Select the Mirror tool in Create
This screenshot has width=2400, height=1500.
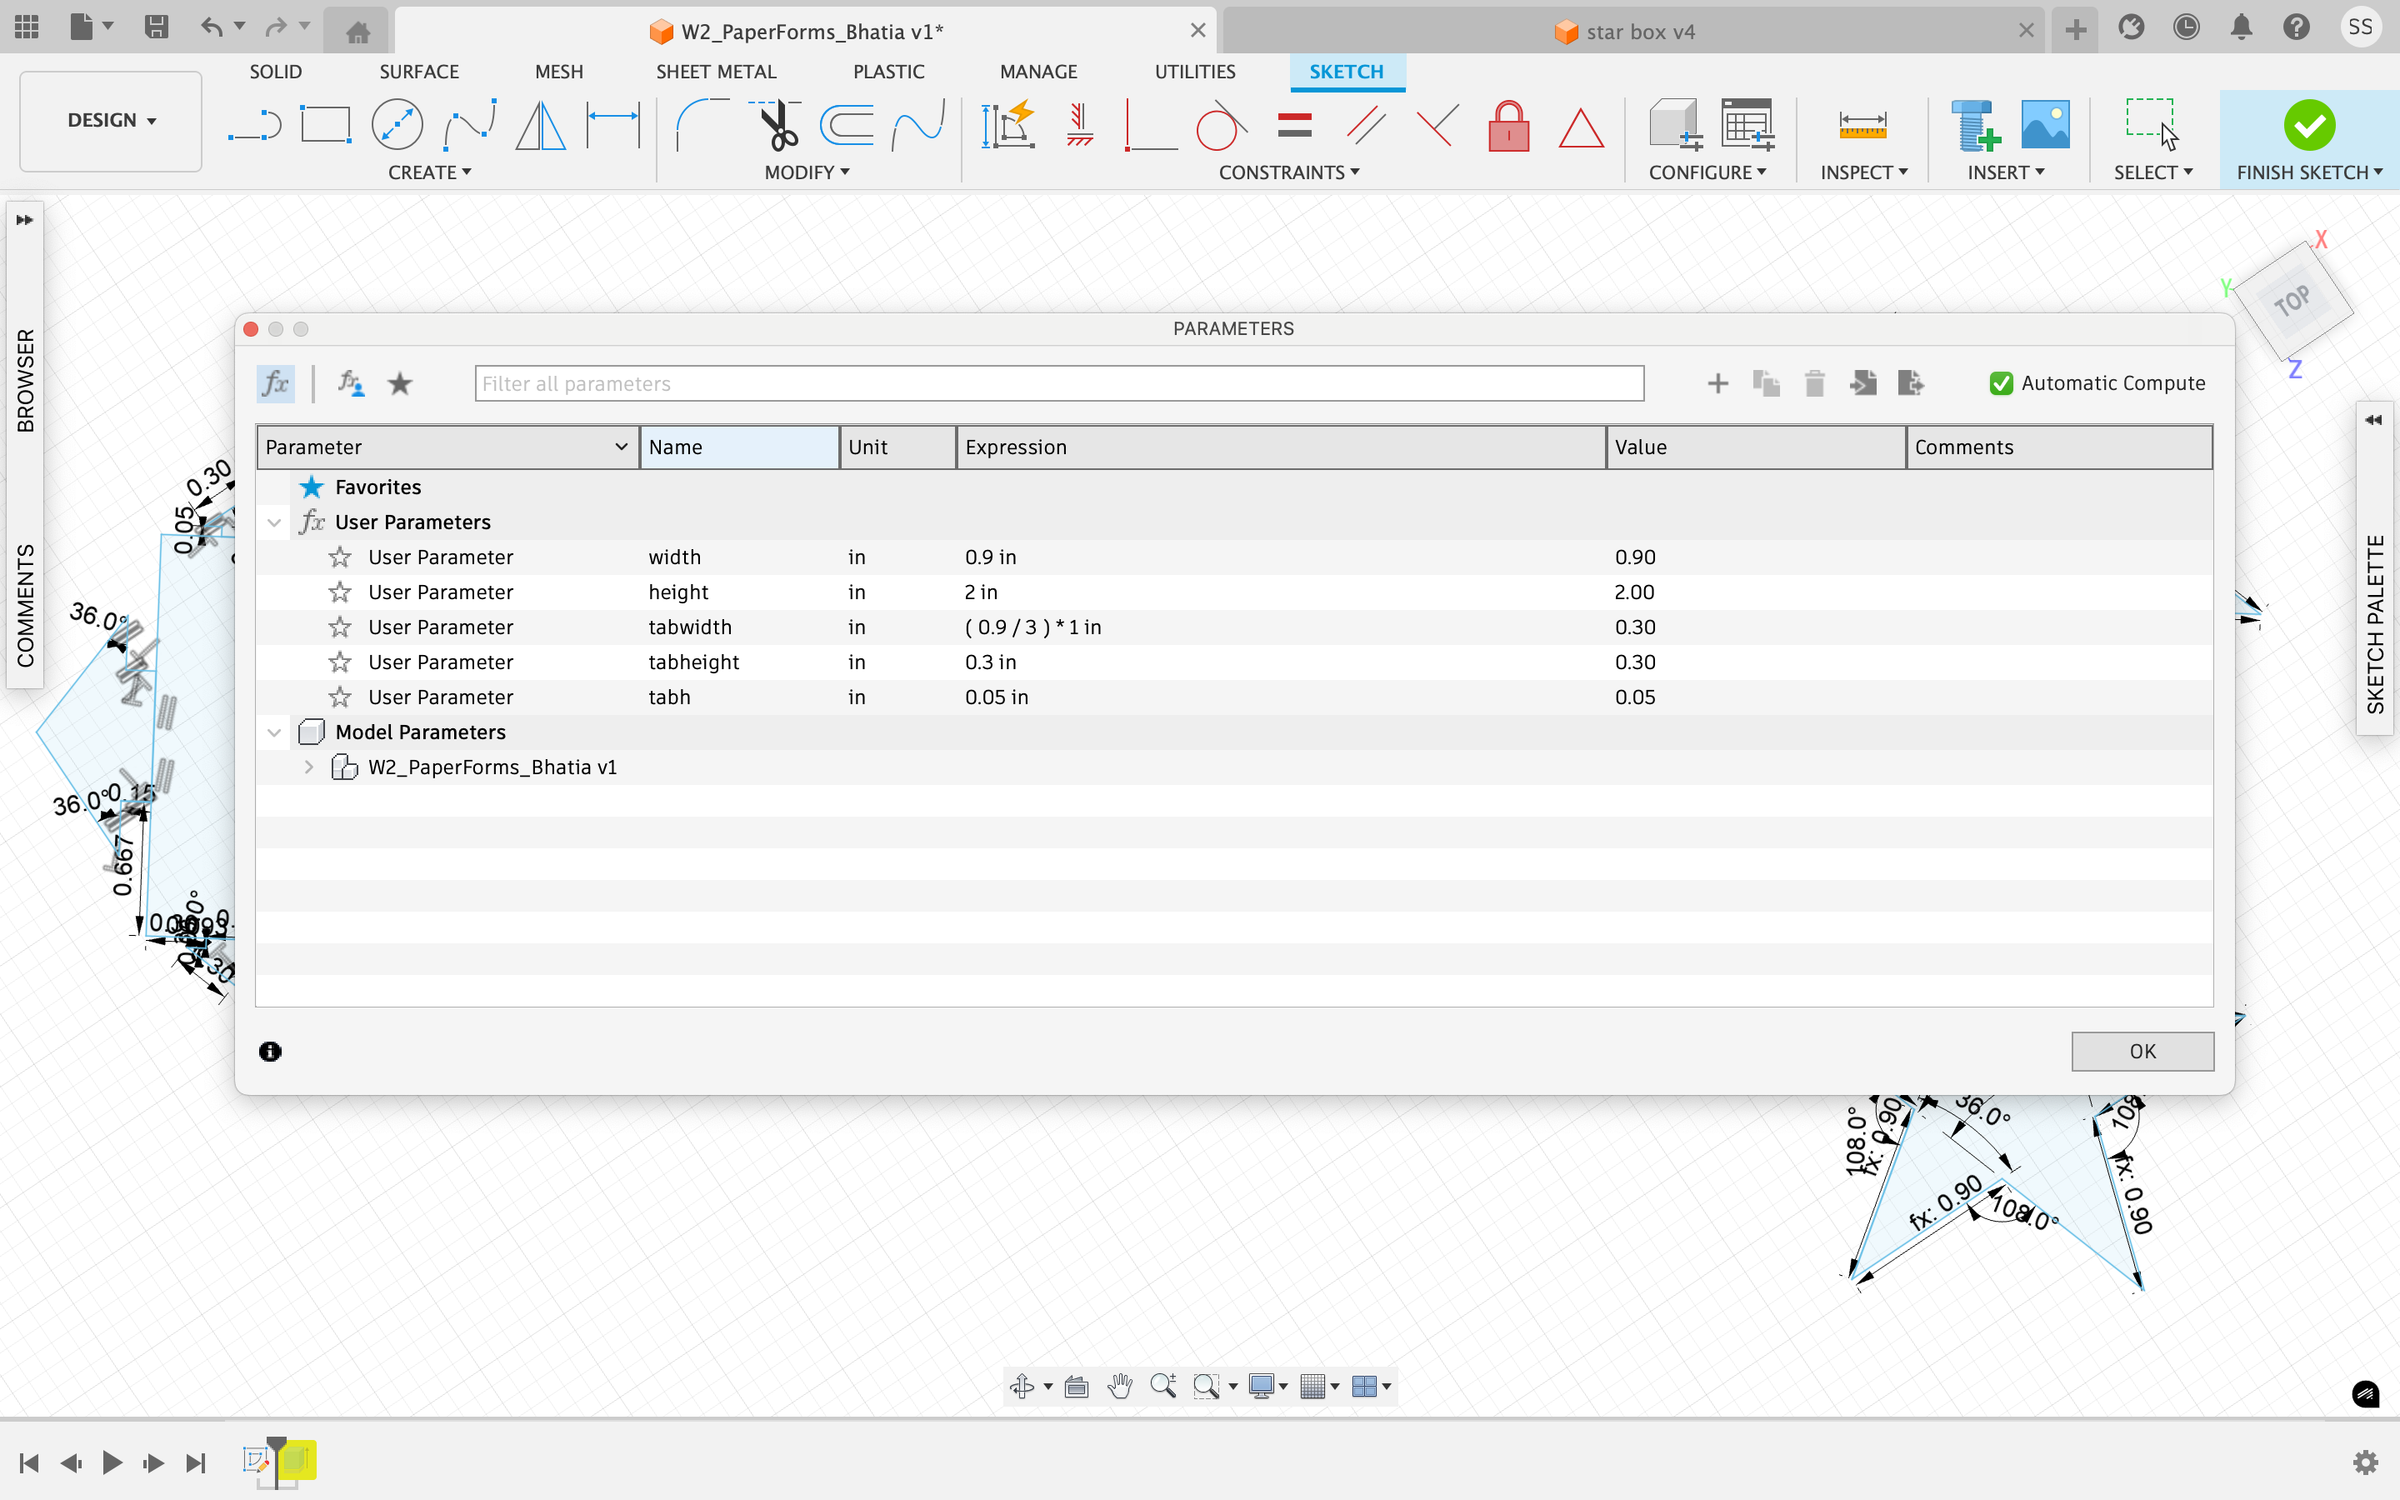pyautogui.click(x=541, y=126)
